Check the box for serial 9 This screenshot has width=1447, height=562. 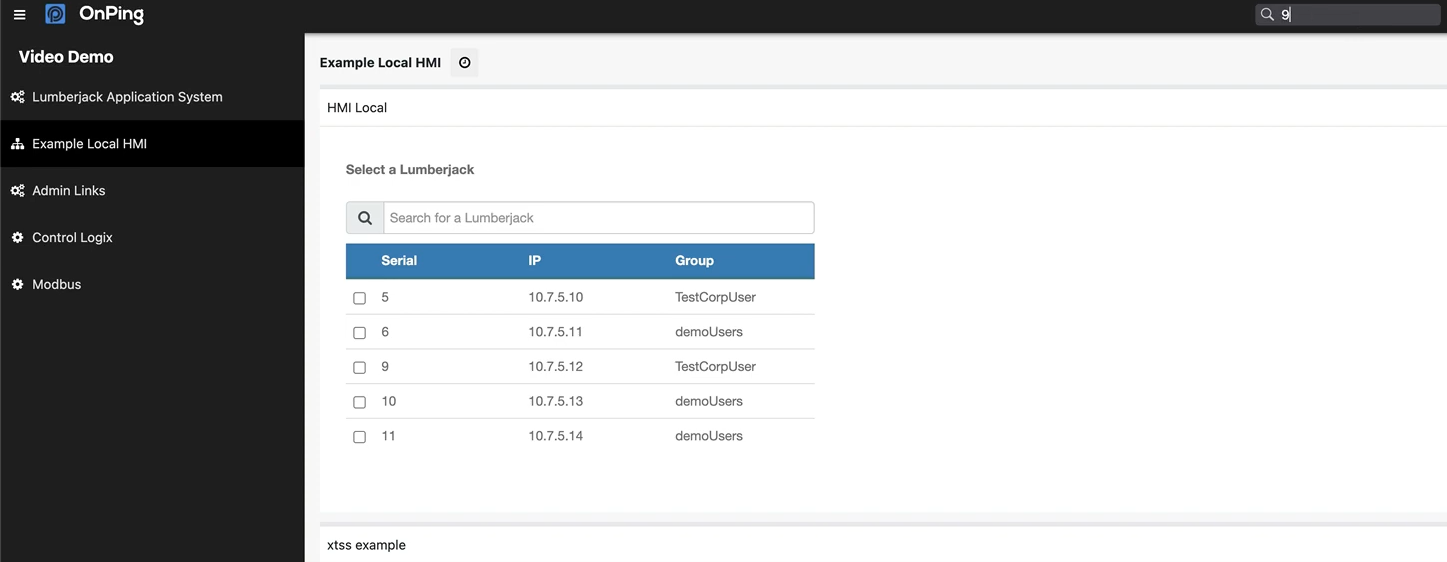360,367
